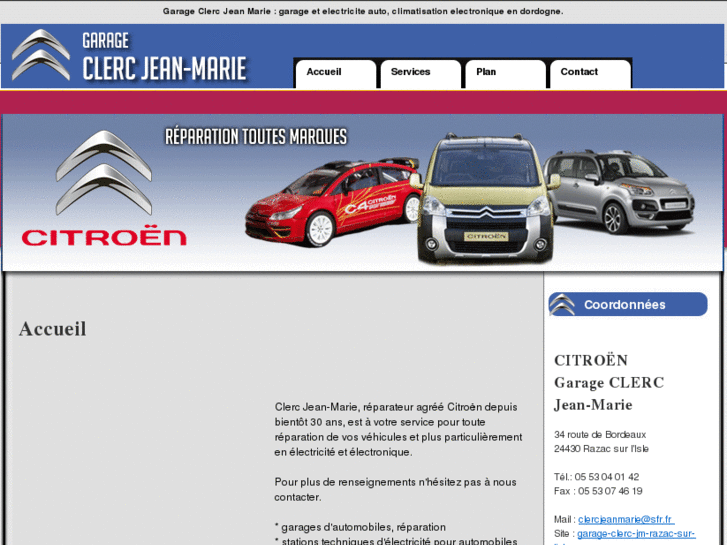Open the Accueil navigation tab
Image resolution: width=727 pixels, height=545 pixels.
click(x=336, y=73)
